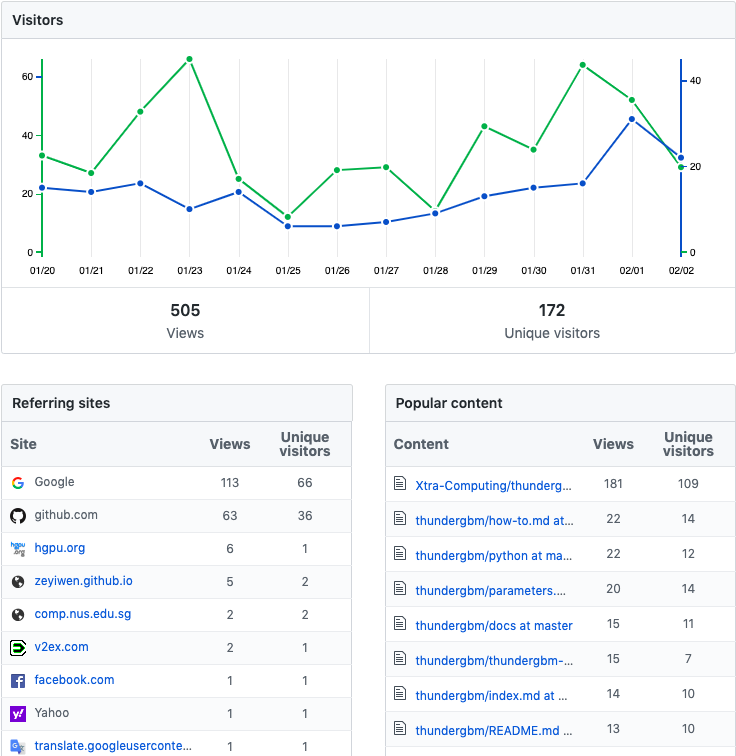
Task: Click the GitHub octocat icon beside github.com
Action: pos(18,516)
